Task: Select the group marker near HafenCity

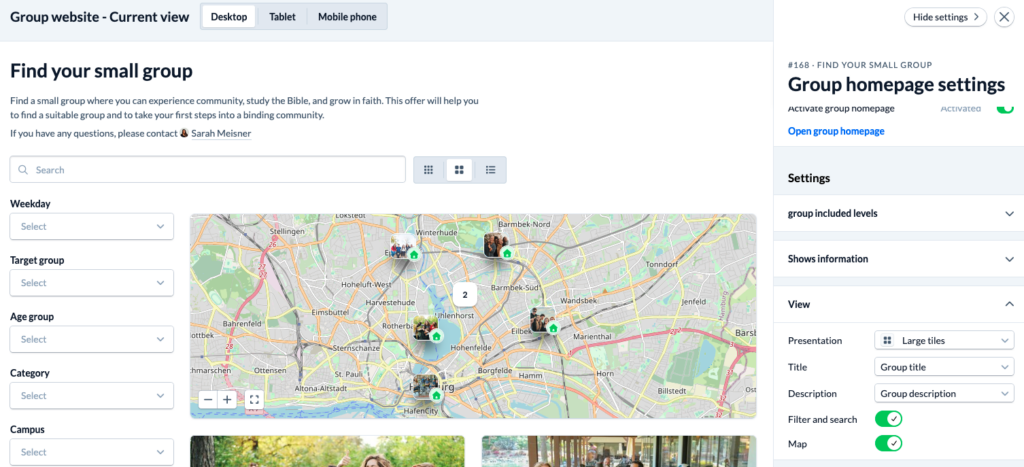Action: pyautogui.click(x=428, y=388)
